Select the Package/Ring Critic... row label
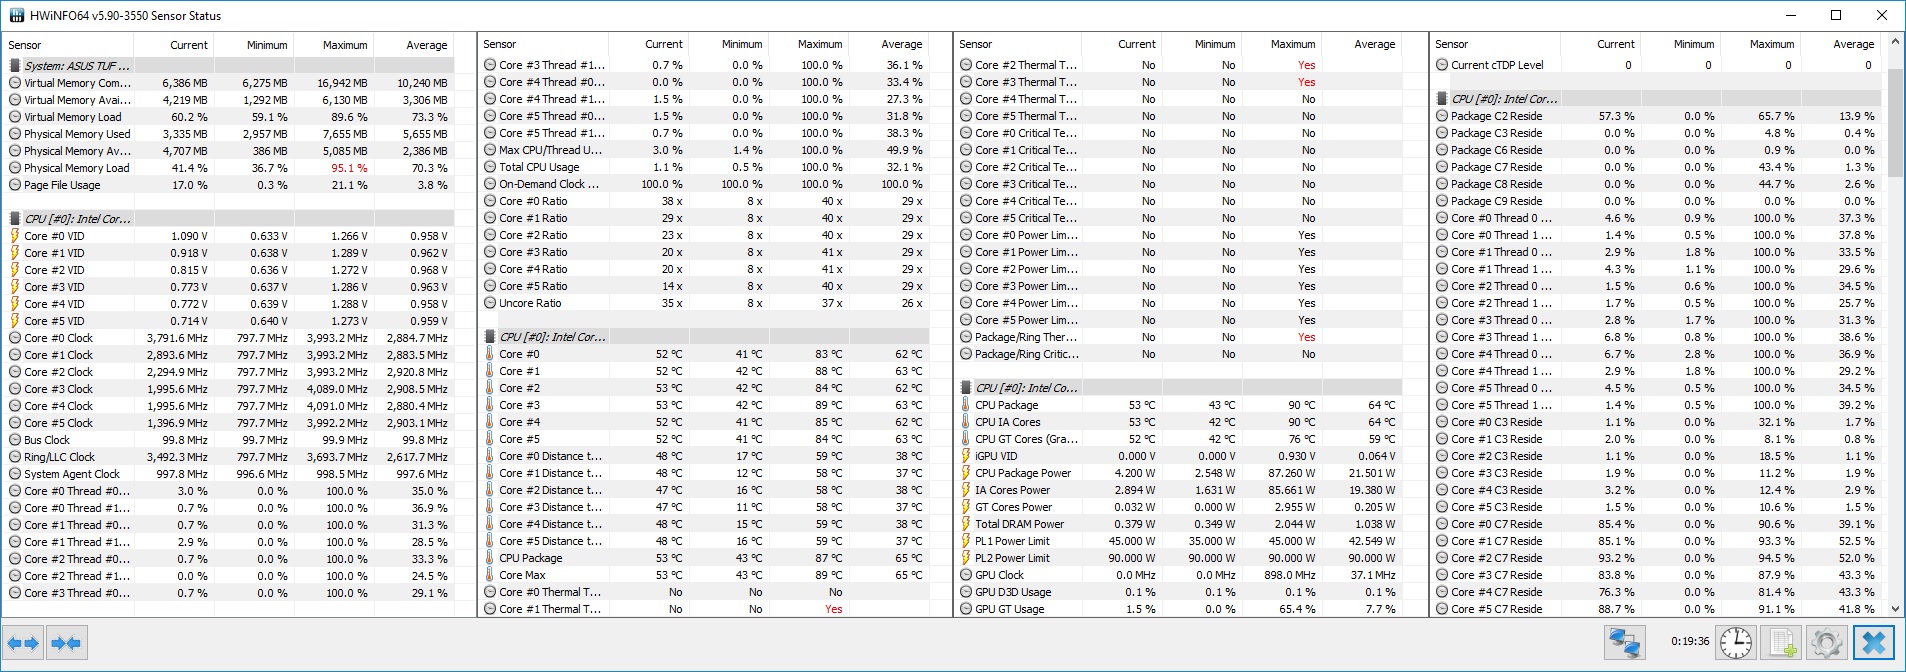The image size is (1906, 672). [1027, 354]
